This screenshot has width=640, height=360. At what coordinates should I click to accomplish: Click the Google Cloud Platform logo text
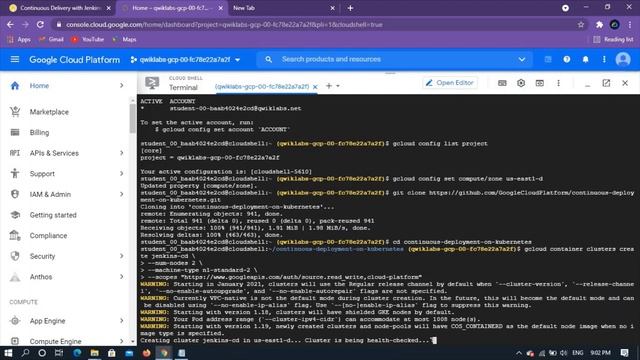pyautogui.click(x=74, y=60)
